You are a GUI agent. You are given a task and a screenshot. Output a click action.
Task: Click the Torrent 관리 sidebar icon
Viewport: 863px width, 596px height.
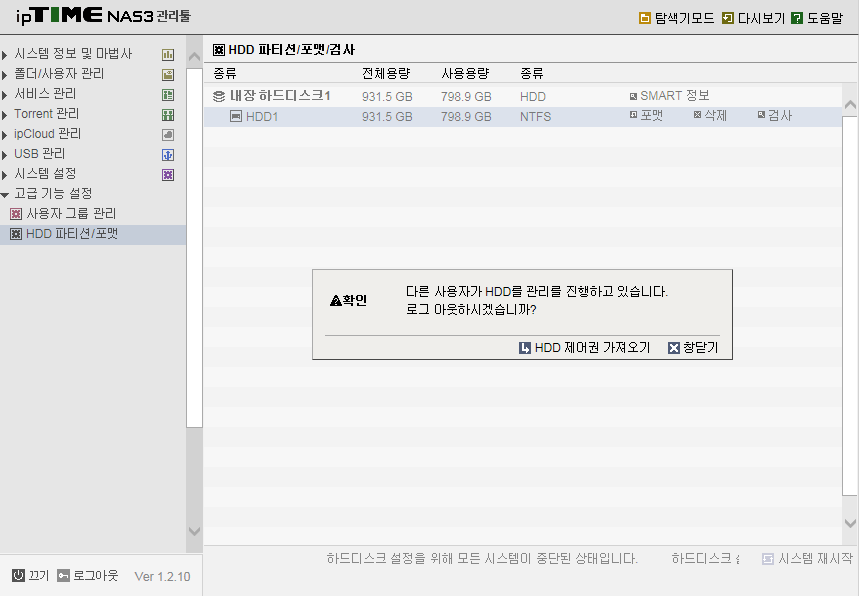[168, 114]
